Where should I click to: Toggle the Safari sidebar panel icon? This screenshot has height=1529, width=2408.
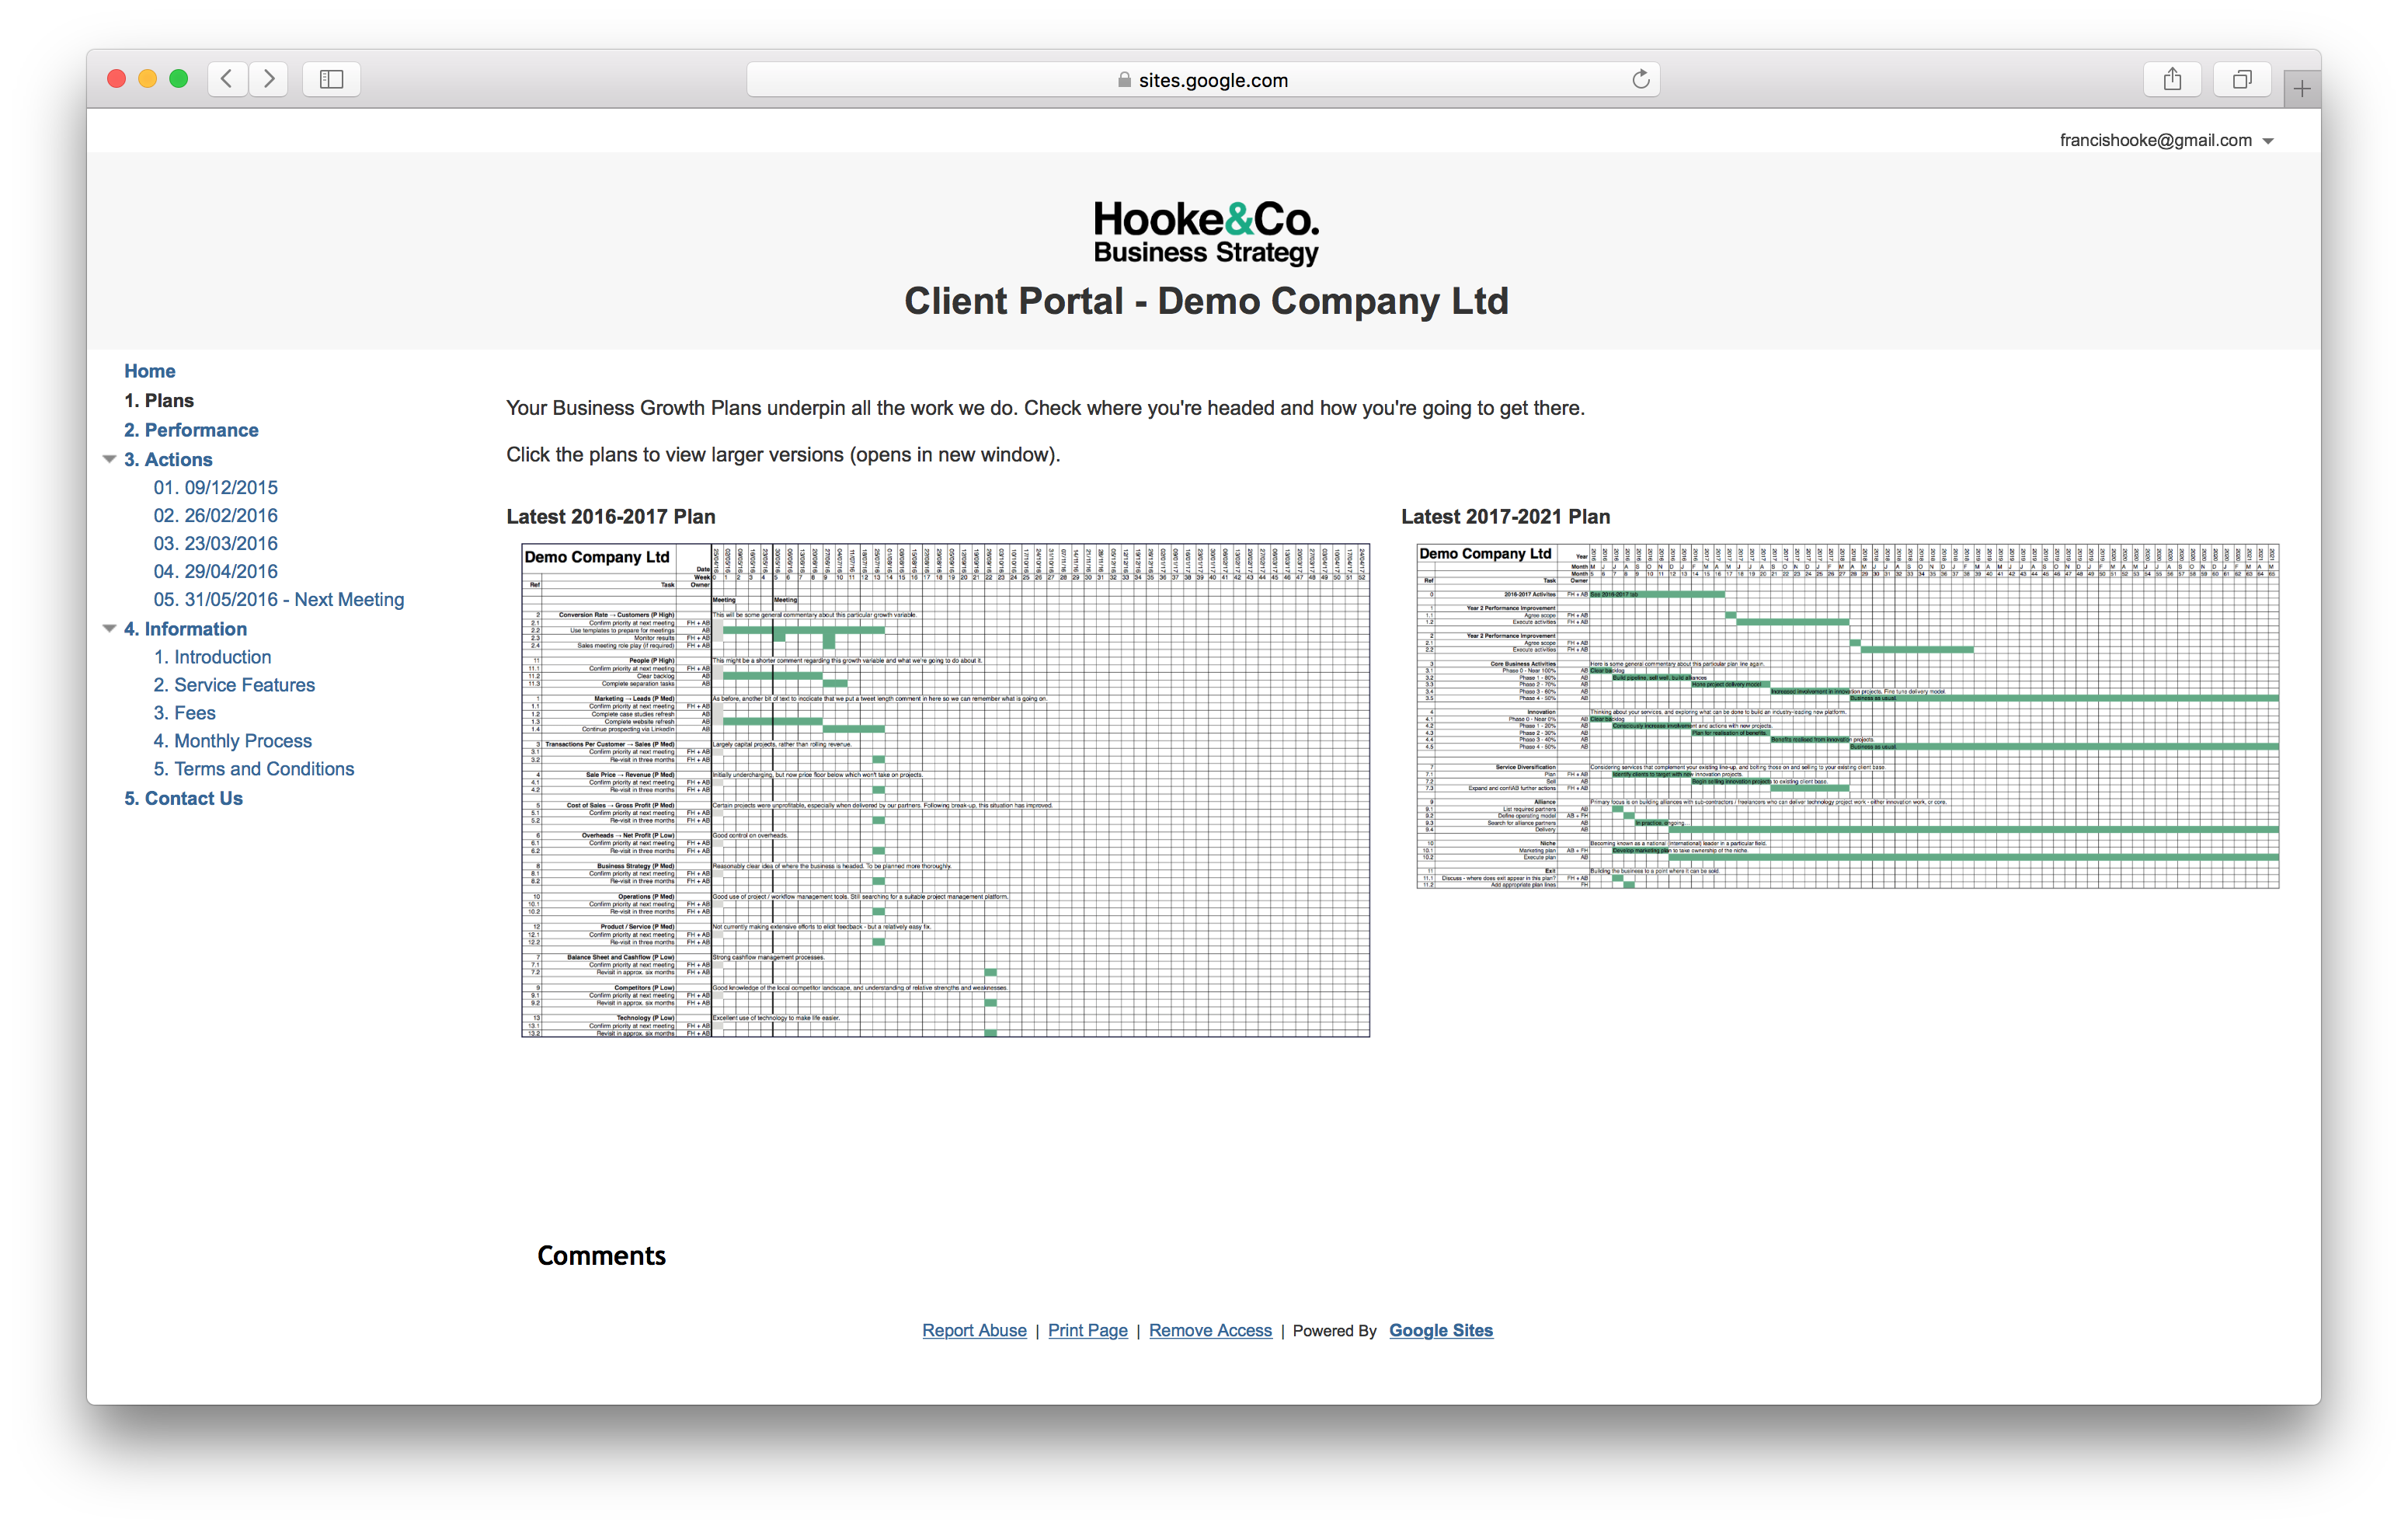click(331, 79)
